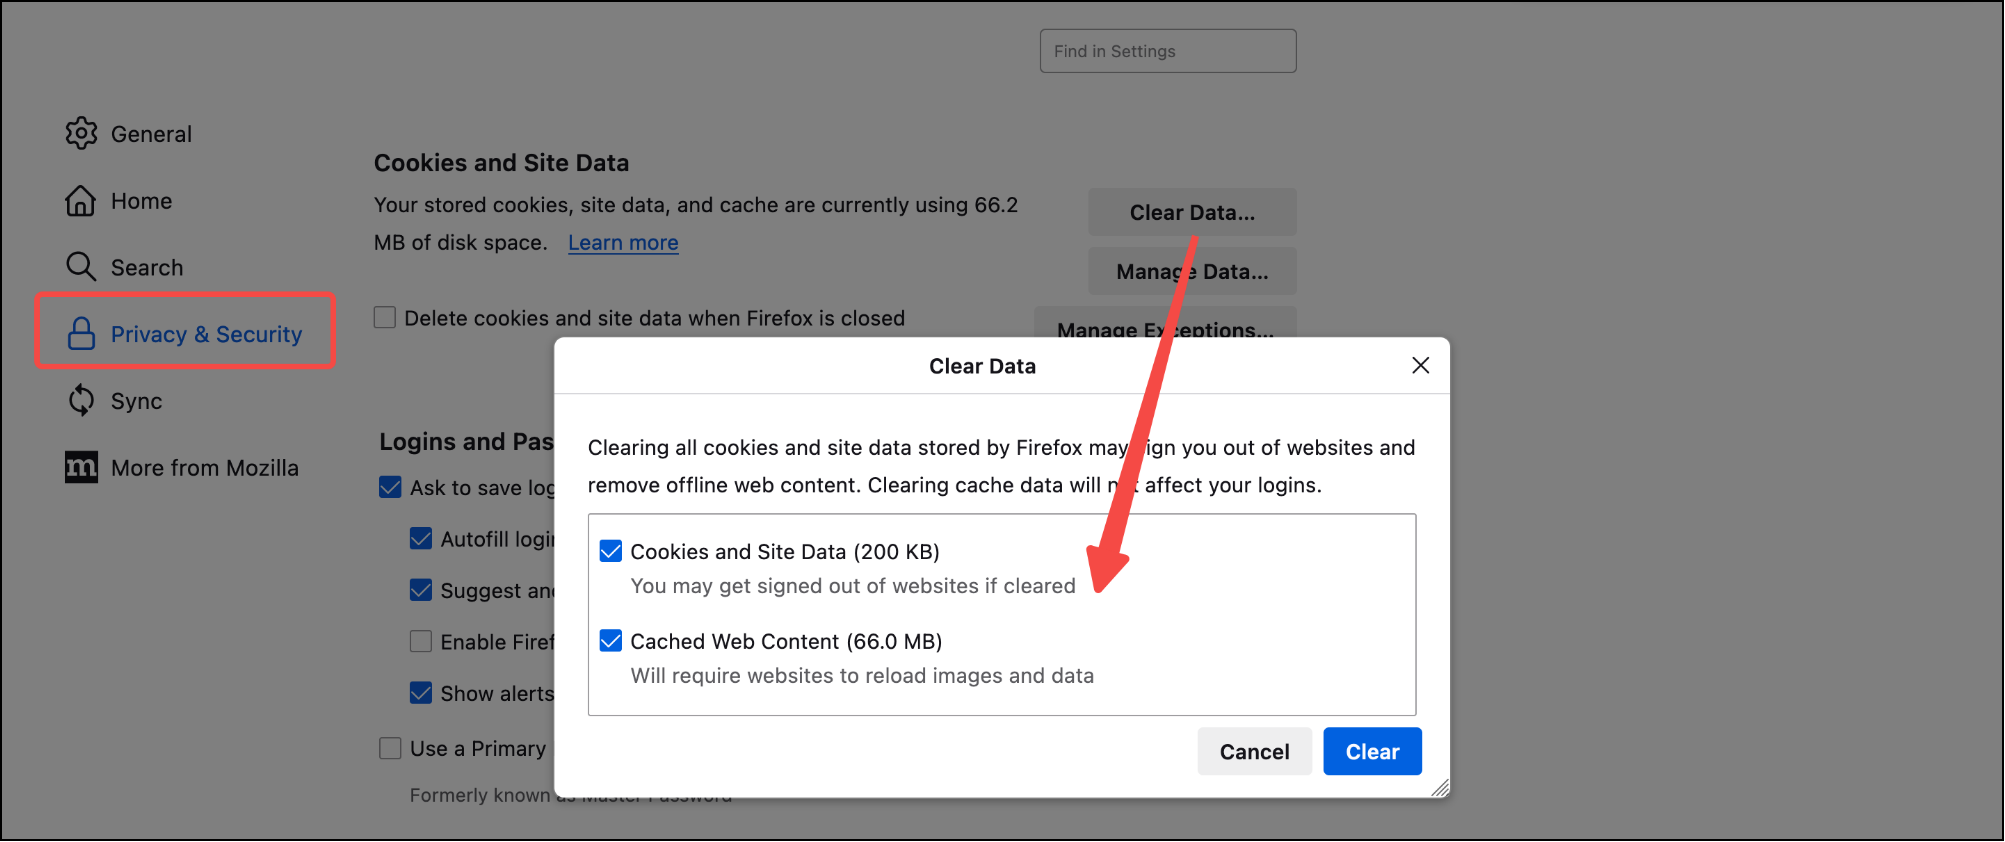The width and height of the screenshot is (2005, 842).
Task: Open the General settings section
Action: pos(151,134)
